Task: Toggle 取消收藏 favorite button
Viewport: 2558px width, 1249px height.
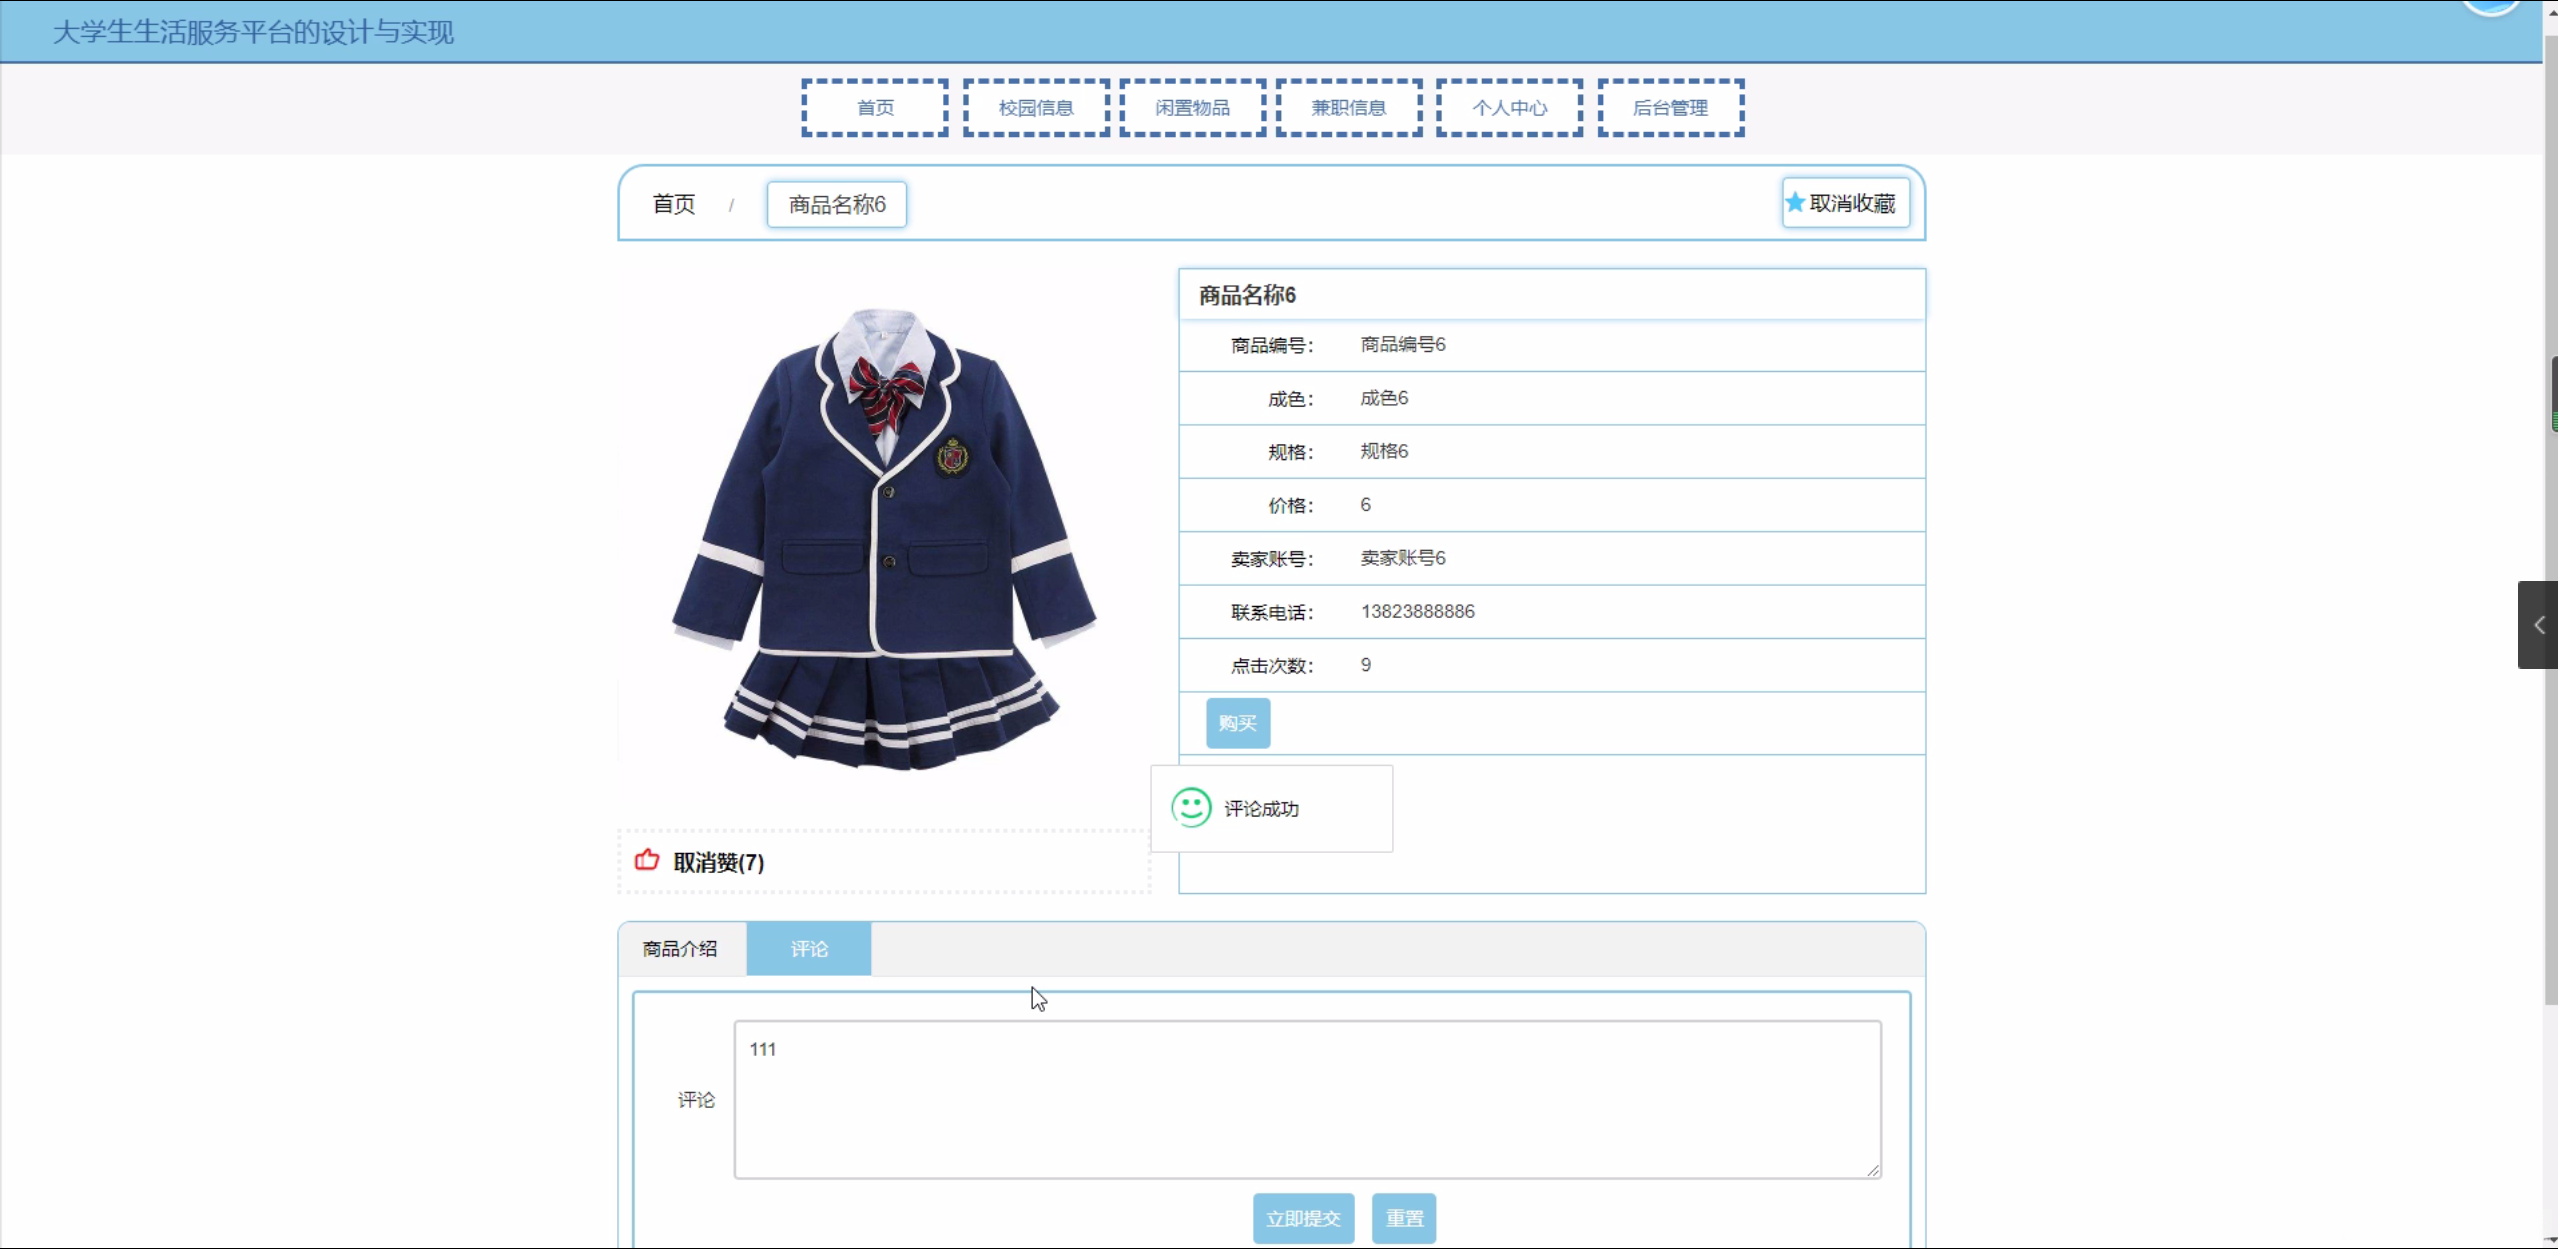Action: pos(1845,203)
